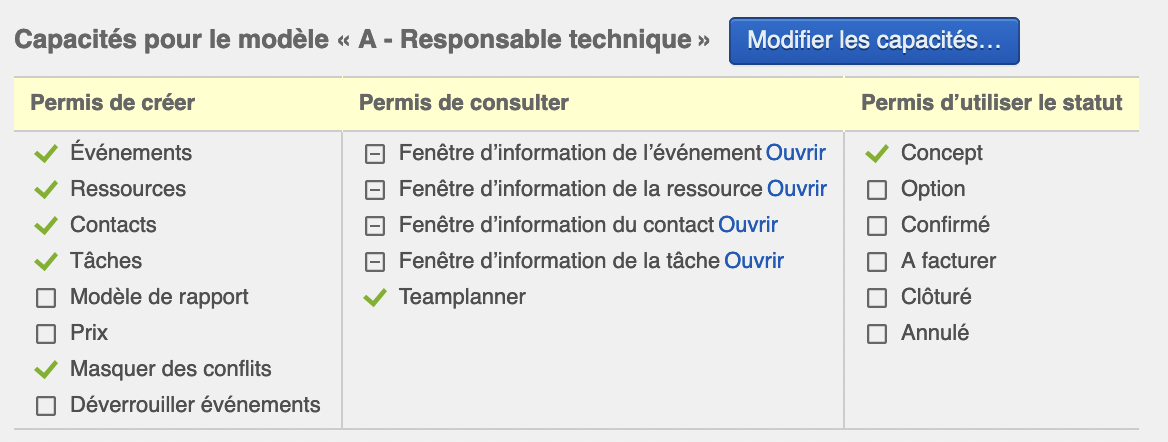Click the Modifier les capacités button
This screenshot has width=1168, height=442.
874,41
